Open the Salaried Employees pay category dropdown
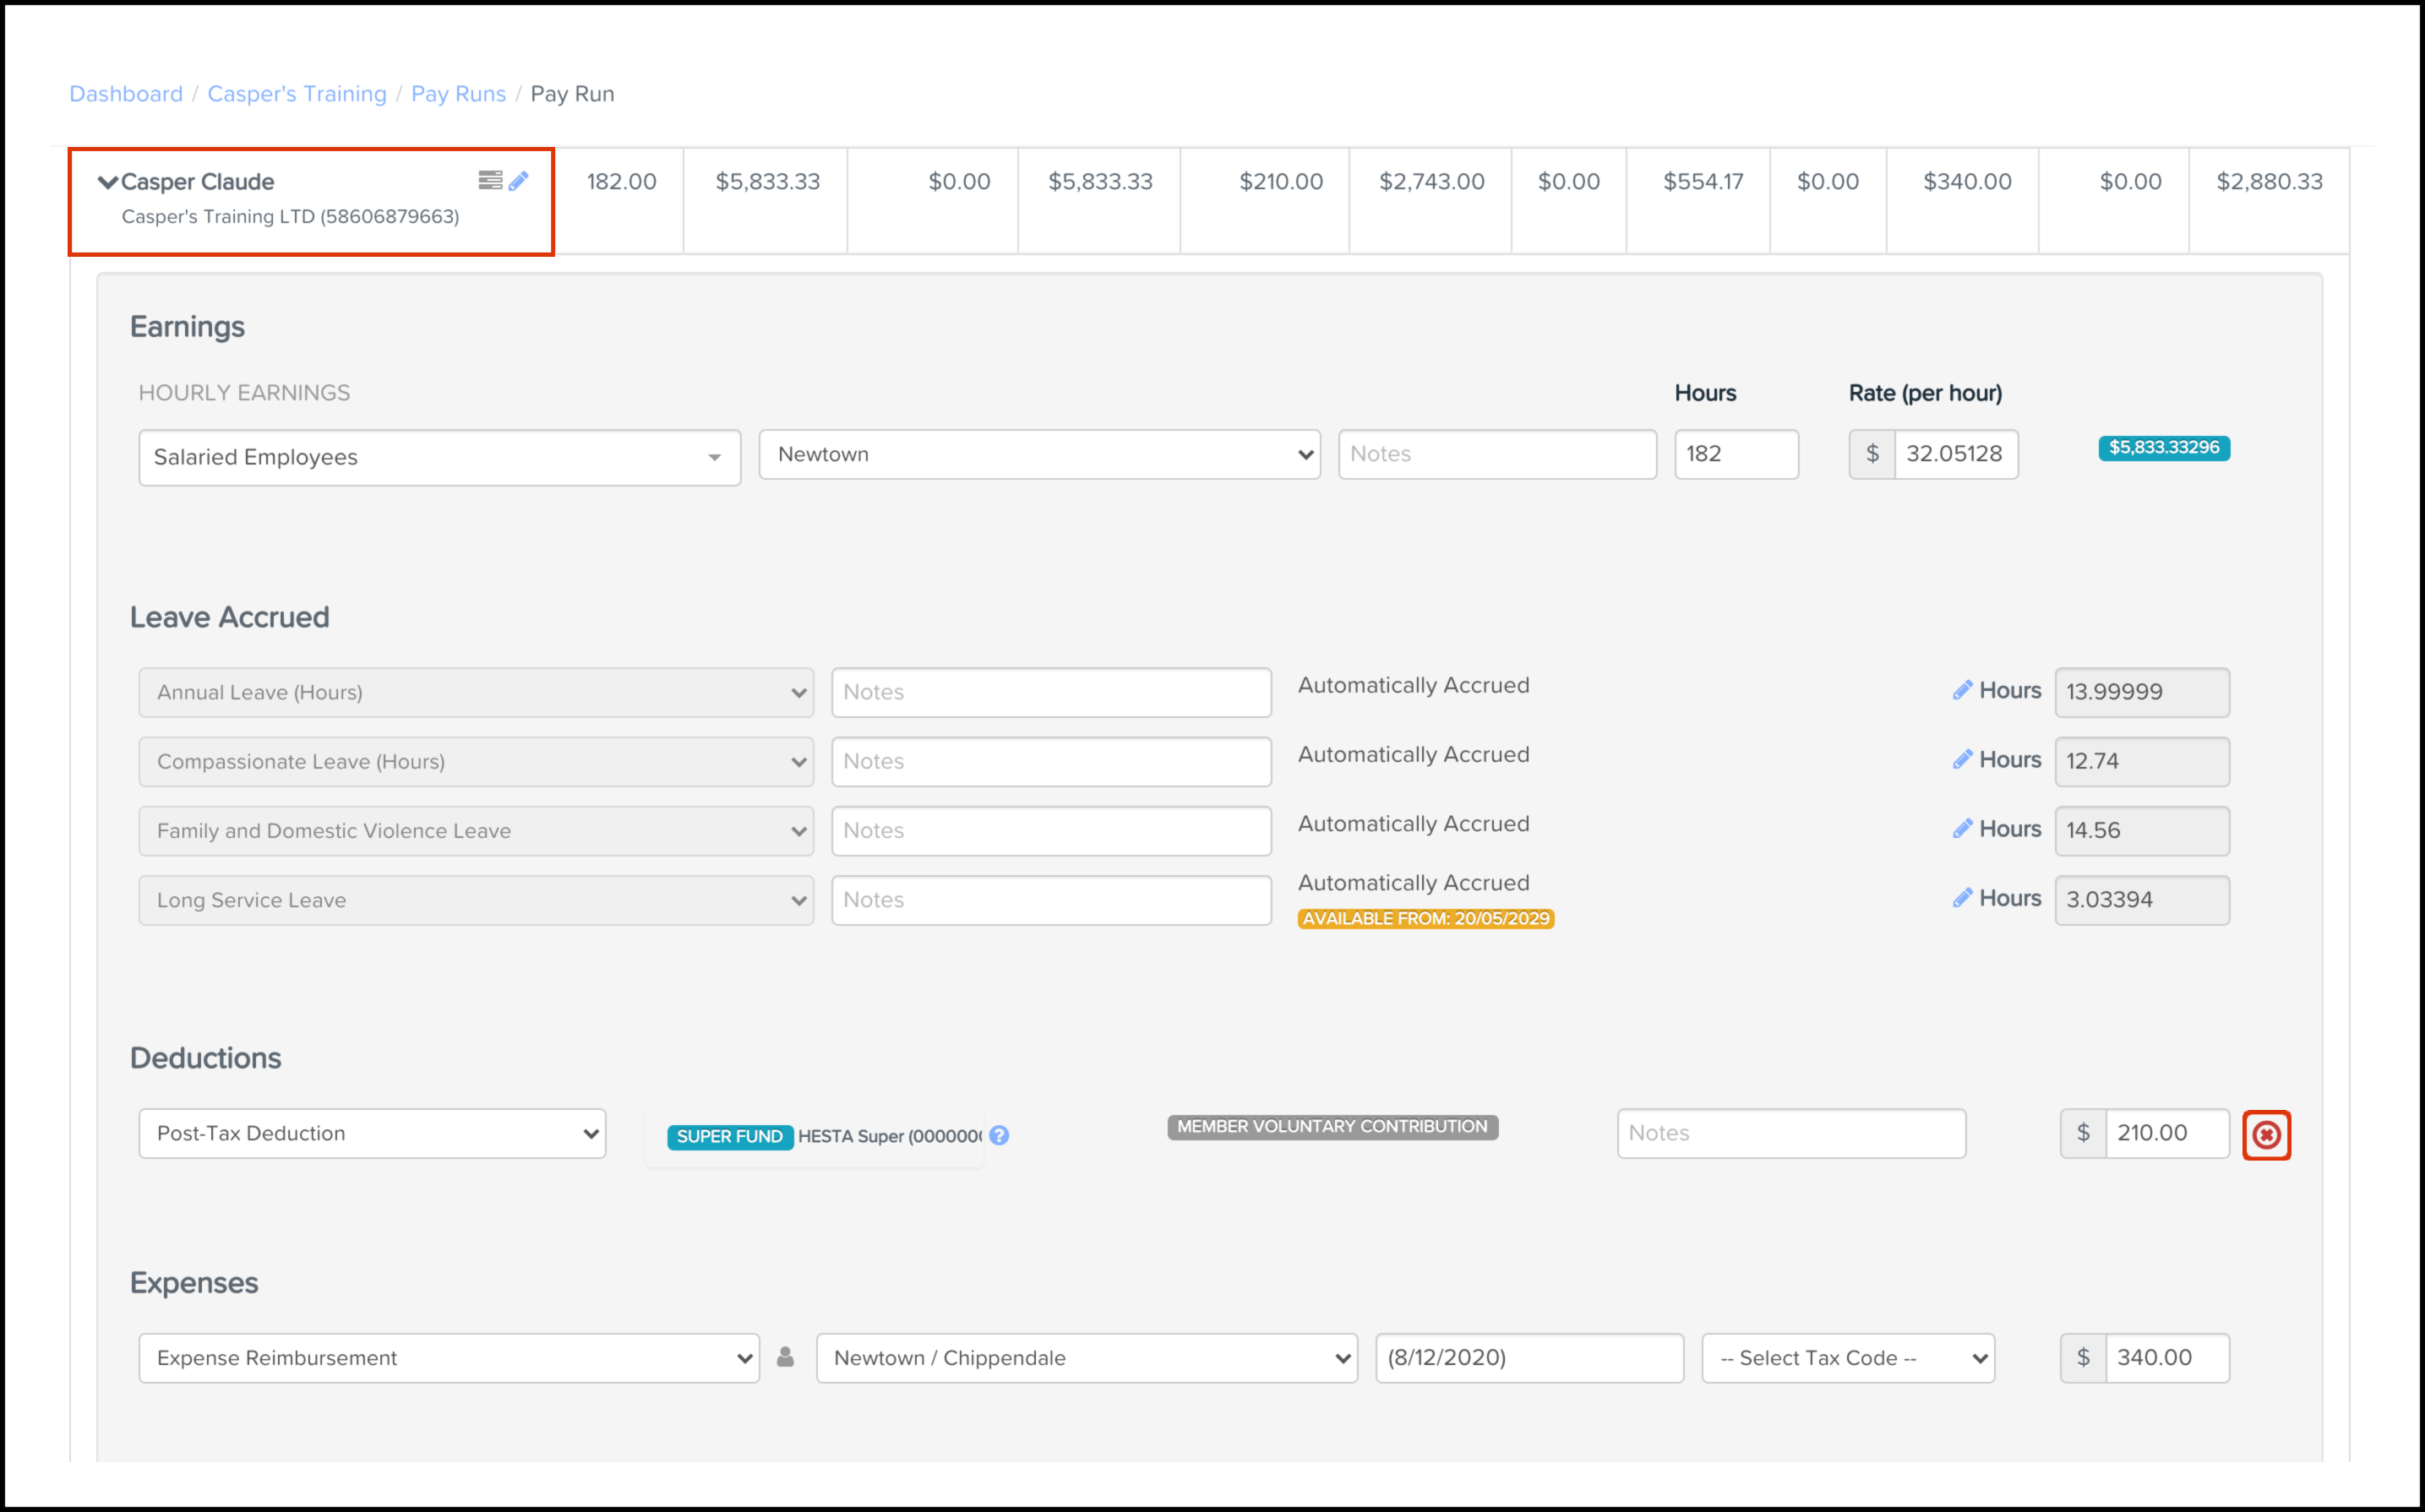The height and width of the screenshot is (1512, 2425). 439,458
